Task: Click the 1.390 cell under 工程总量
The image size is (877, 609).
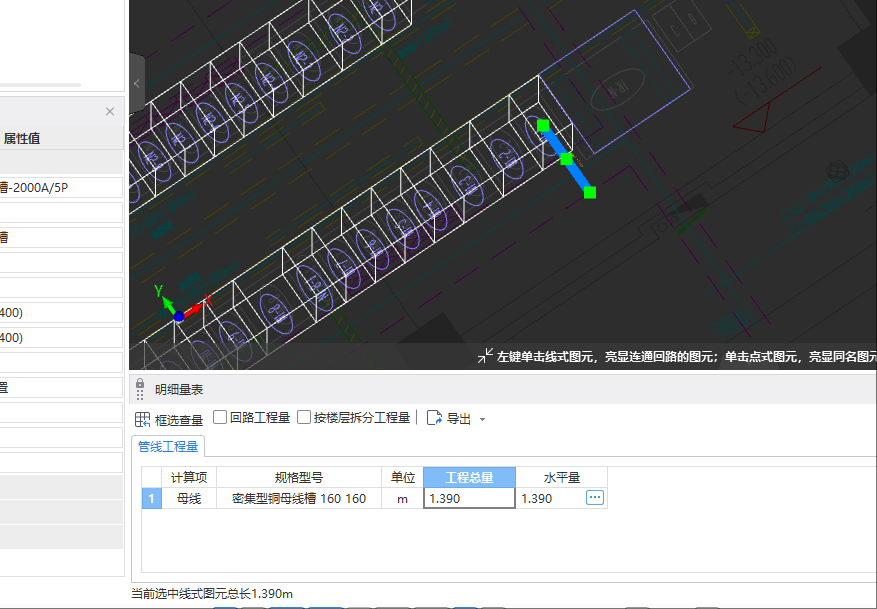Action: (x=469, y=498)
